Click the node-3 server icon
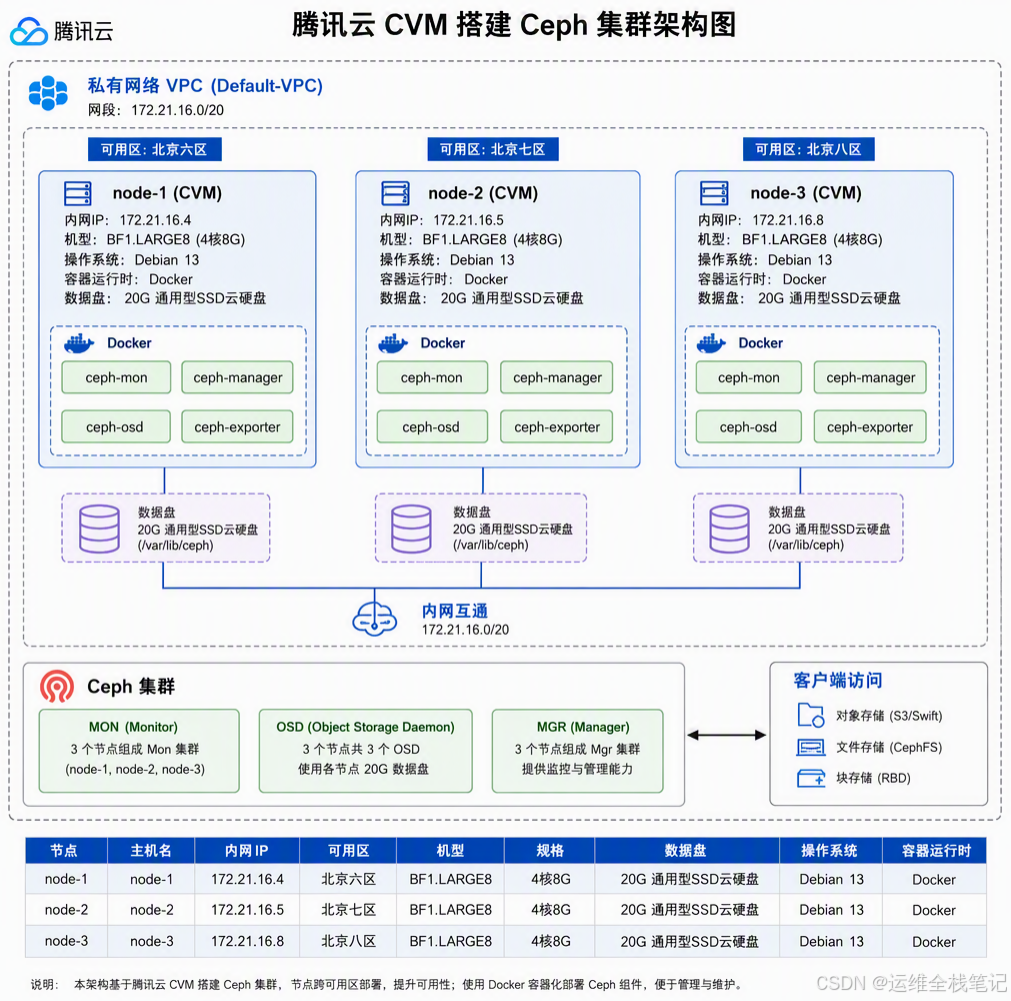 714,193
